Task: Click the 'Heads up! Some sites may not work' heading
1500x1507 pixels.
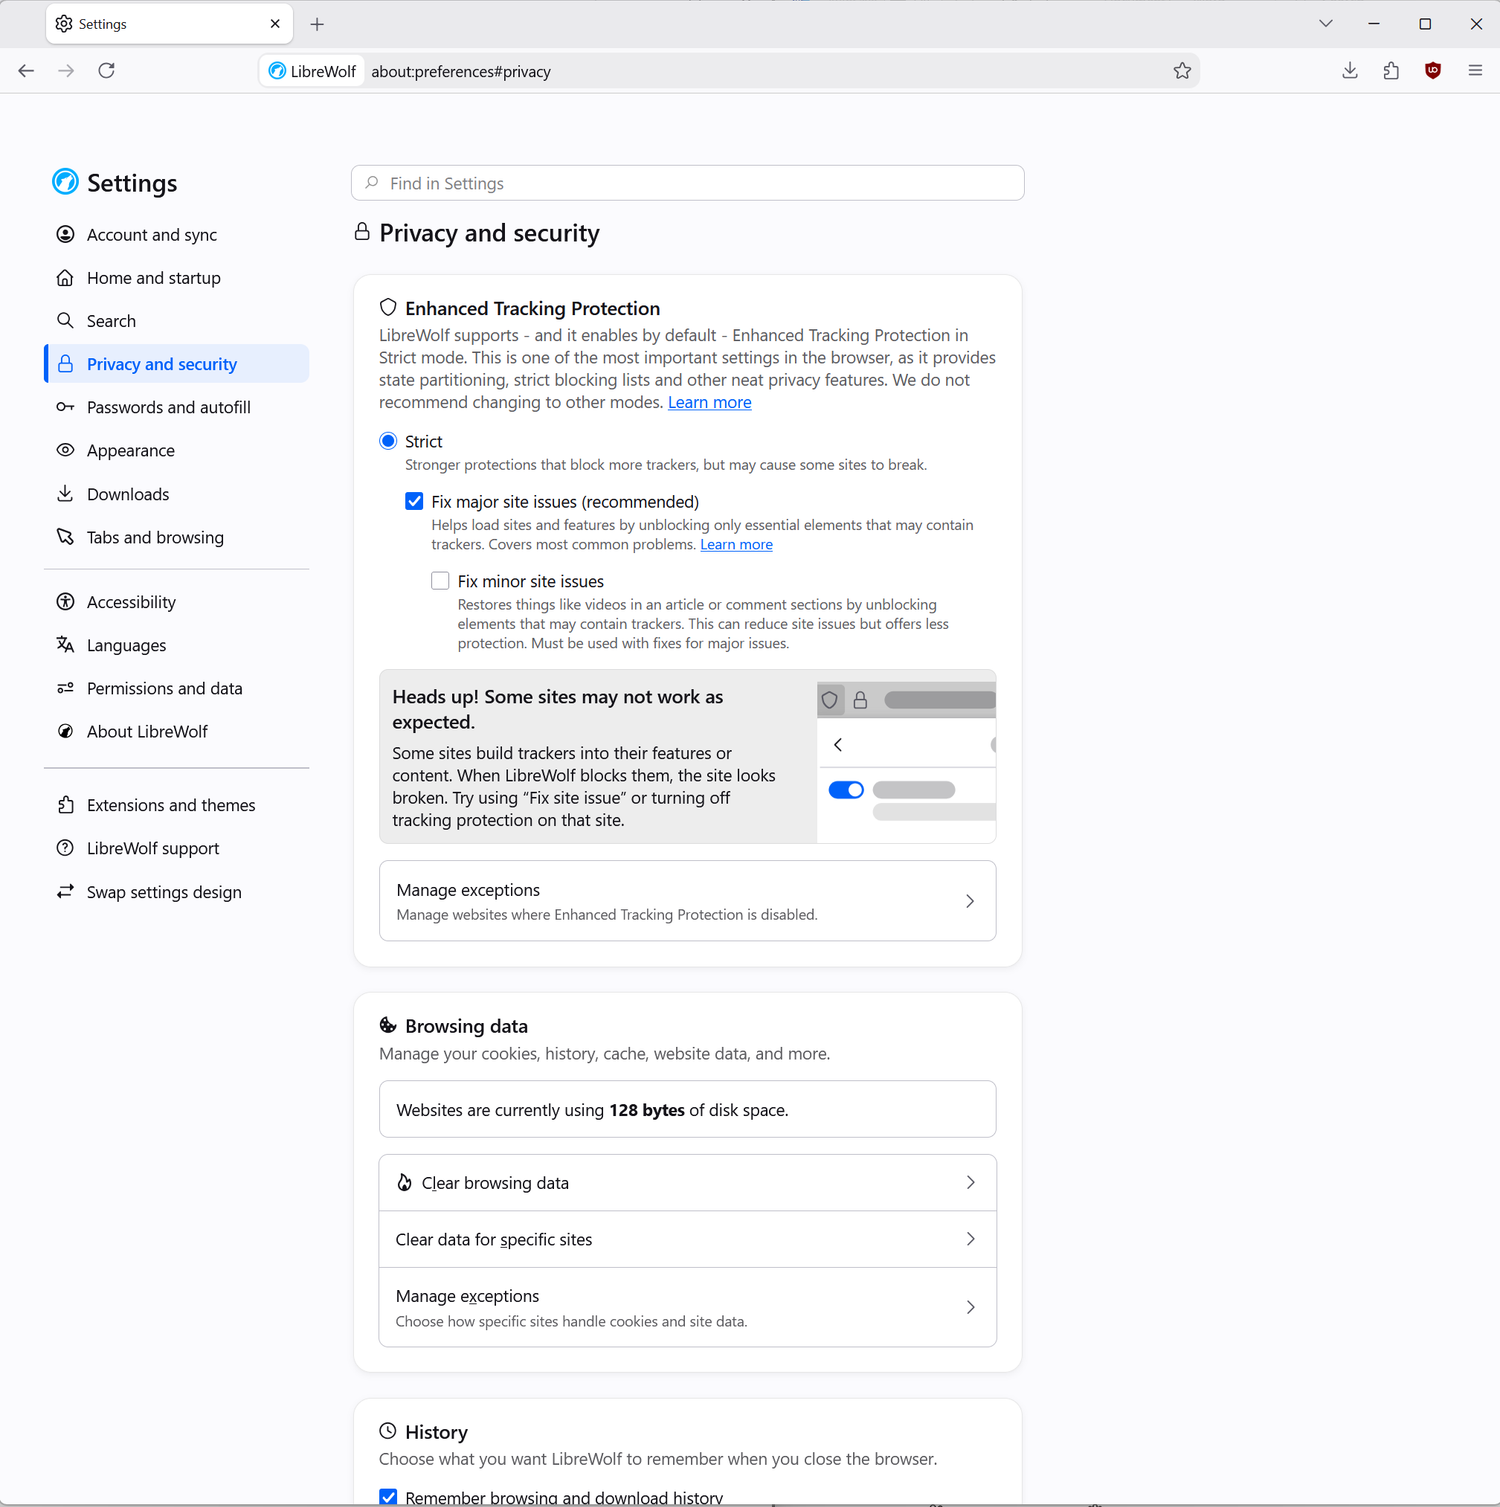Action: click(x=558, y=709)
